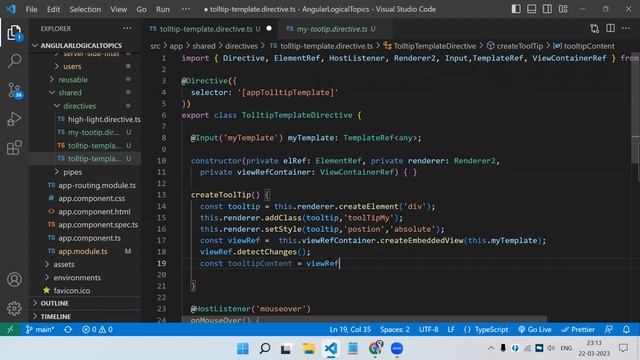Collapse the directives folder
The height and width of the screenshot is (360, 640).
point(79,106)
